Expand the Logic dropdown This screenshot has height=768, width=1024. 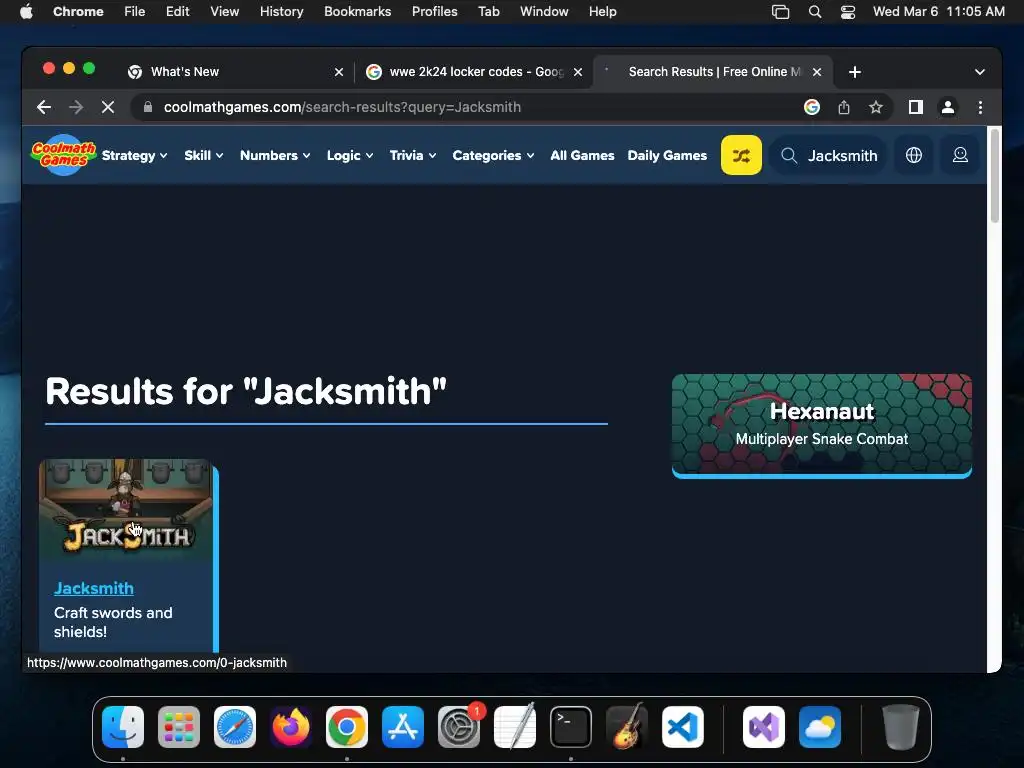pyautogui.click(x=350, y=155)
